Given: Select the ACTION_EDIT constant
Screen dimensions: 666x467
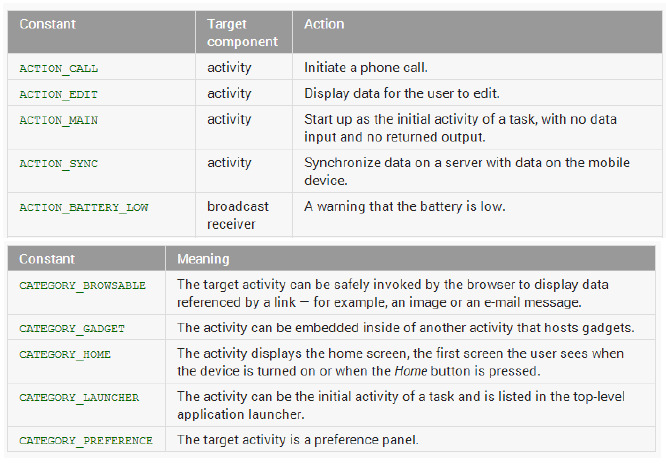Looking at the screenshot, I should (59, 94).
